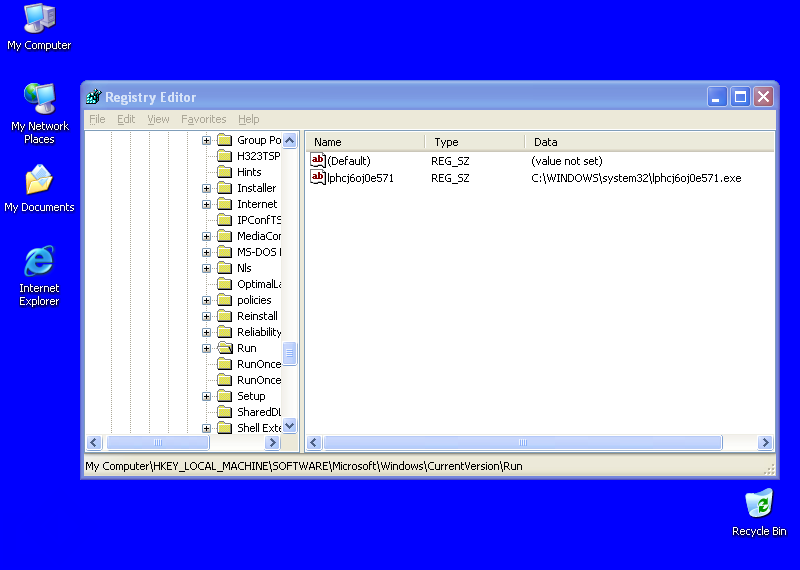Click the policies folder icon
The image size is (800, 570).
pyautogui.click(x=224, y=300)
